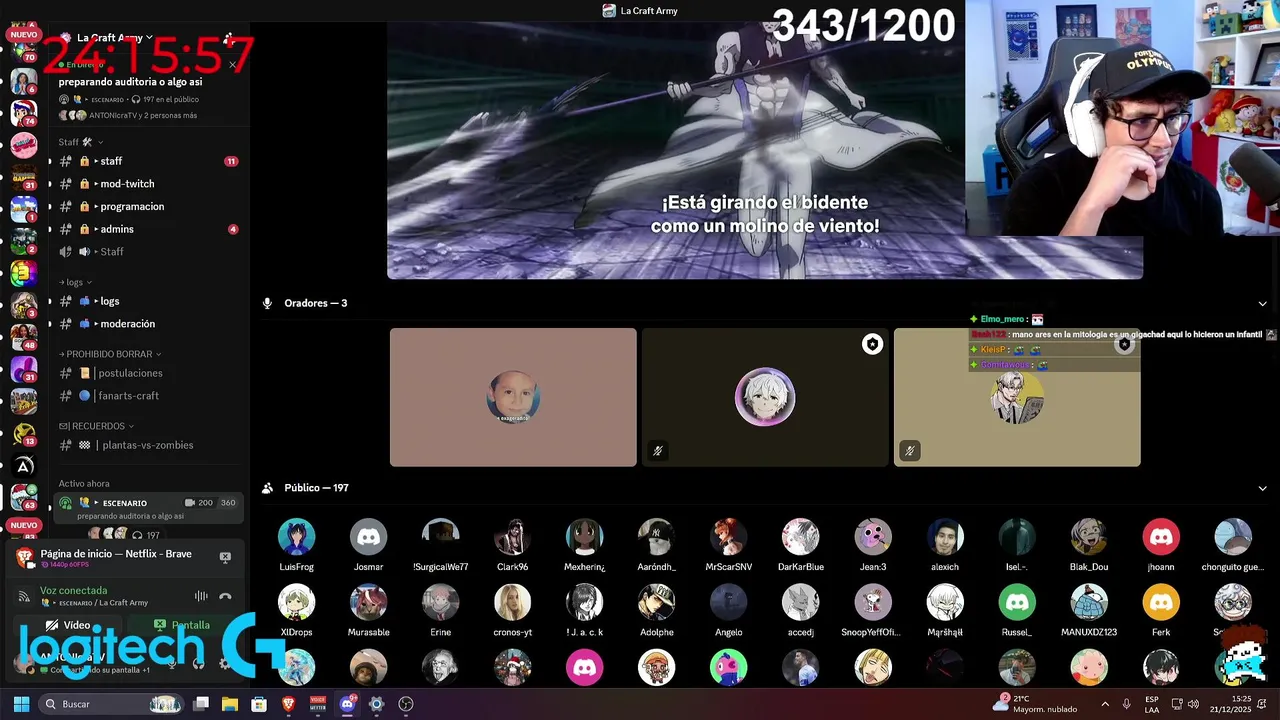
Task: Dismiss the En Directo stage banner
Action: point(232,65)
